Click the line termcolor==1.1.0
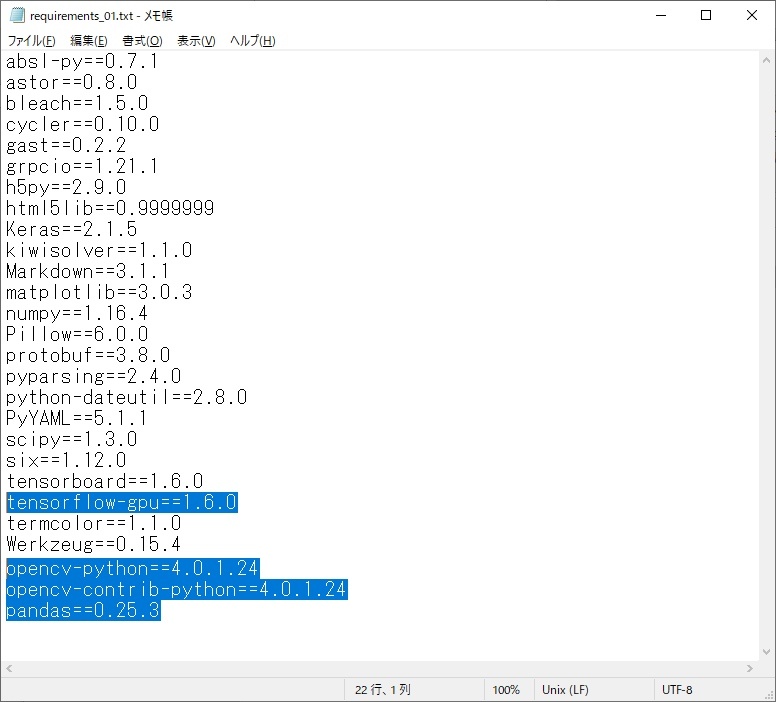Image resolution: width=776 pixels, height=702 pixels. pos(94,523)
